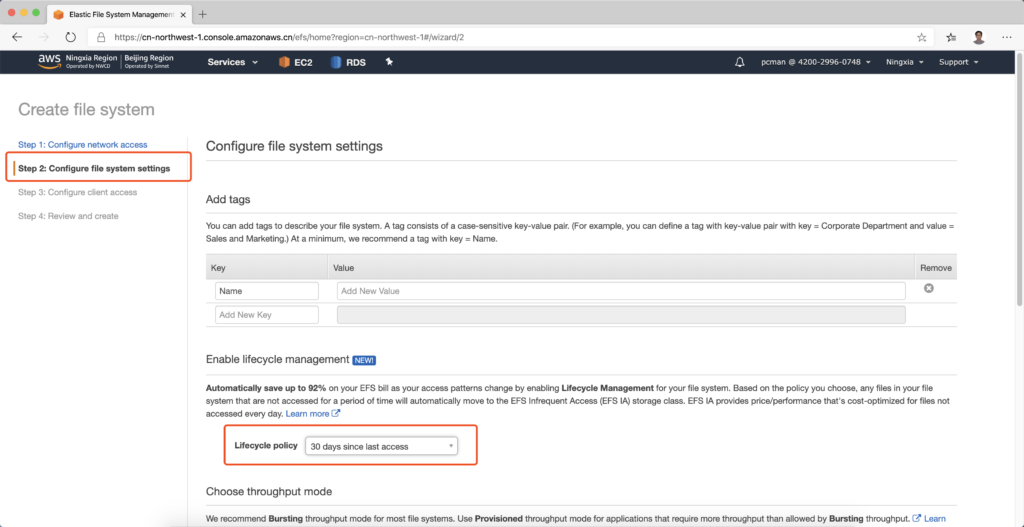Open the RDS service shortcut
Viewport: 1024px width, 527px height.
click(x=347, y=62)
